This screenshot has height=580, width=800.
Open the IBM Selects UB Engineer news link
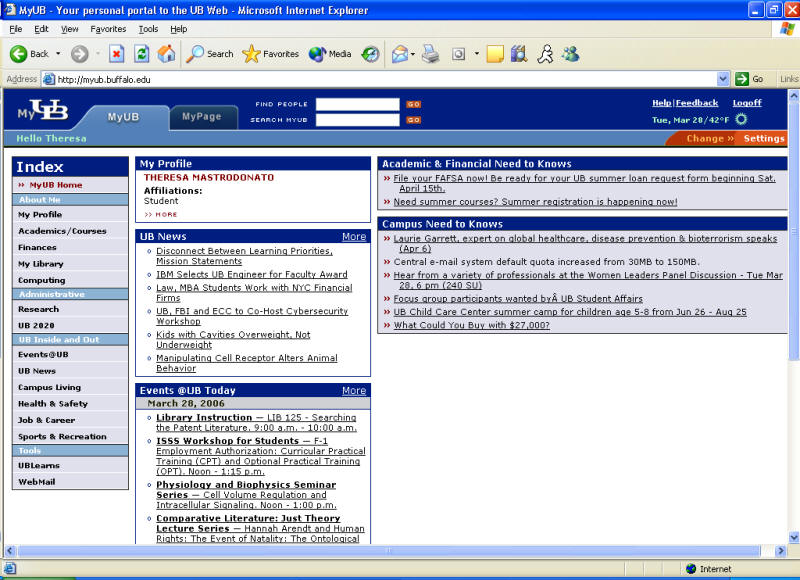[252, 274]
